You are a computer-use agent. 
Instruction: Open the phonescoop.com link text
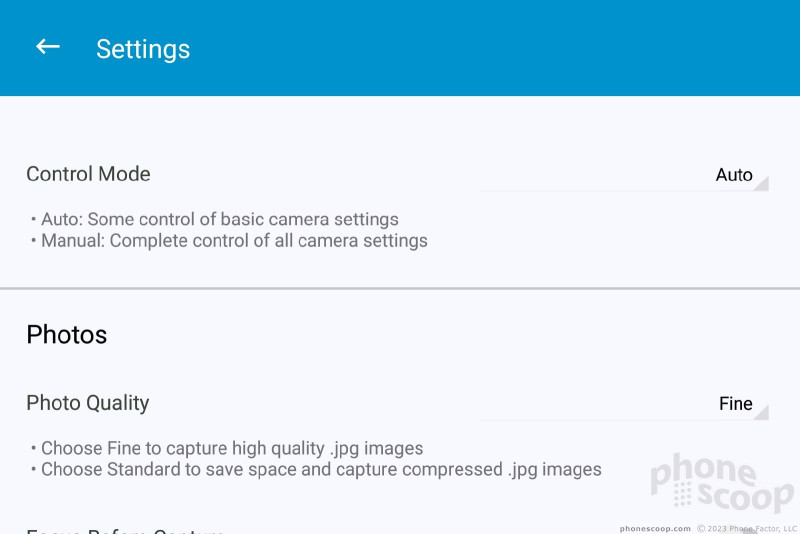655,529
